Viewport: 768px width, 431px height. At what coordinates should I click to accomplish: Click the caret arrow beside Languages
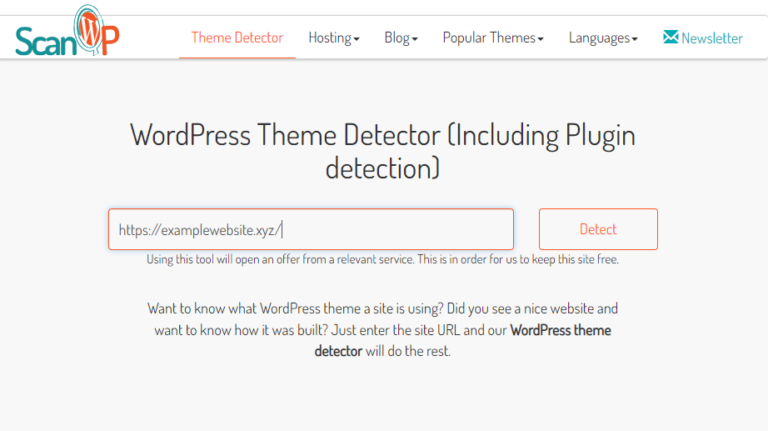635,40
